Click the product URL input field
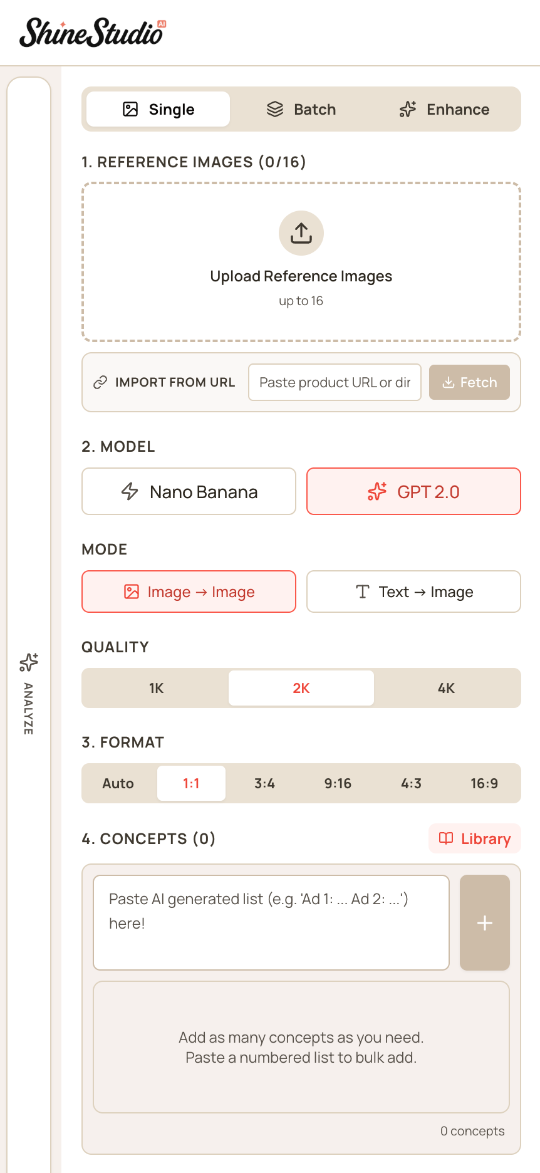540x1173 pixels. point(335,382)
